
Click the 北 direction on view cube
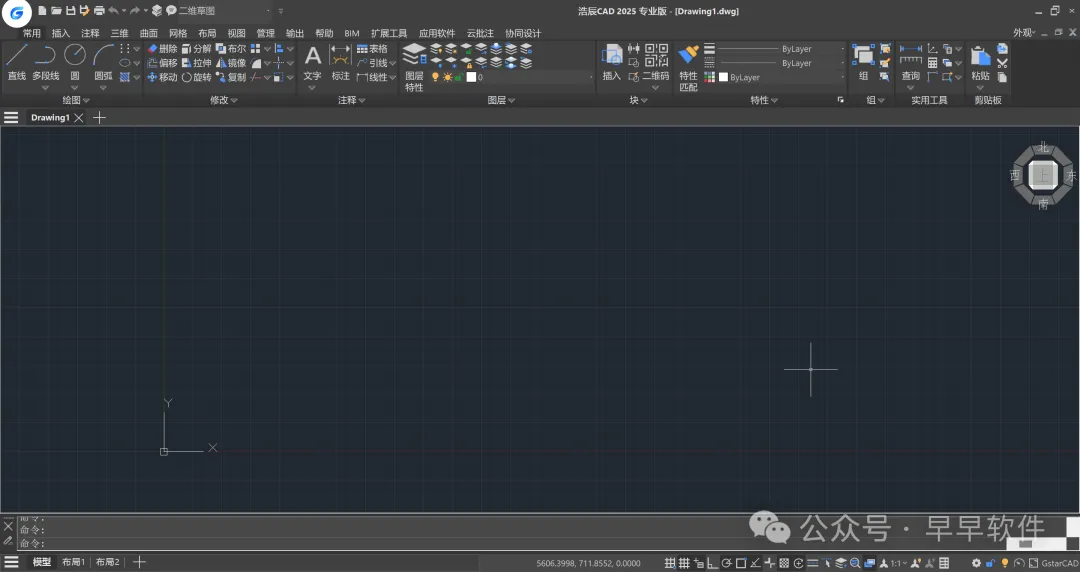click(1043, 147)
